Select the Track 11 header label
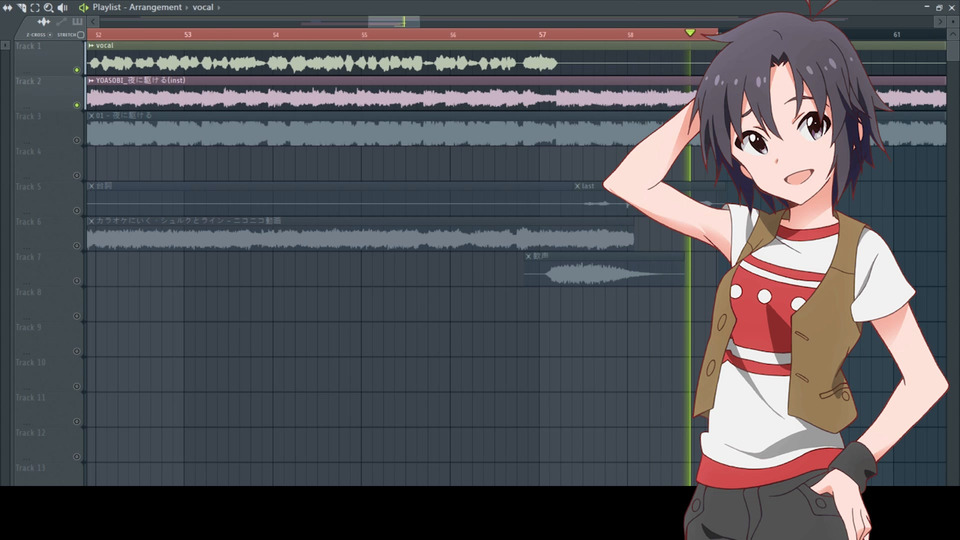Viewport: 960px width, 540px height. 31,397
